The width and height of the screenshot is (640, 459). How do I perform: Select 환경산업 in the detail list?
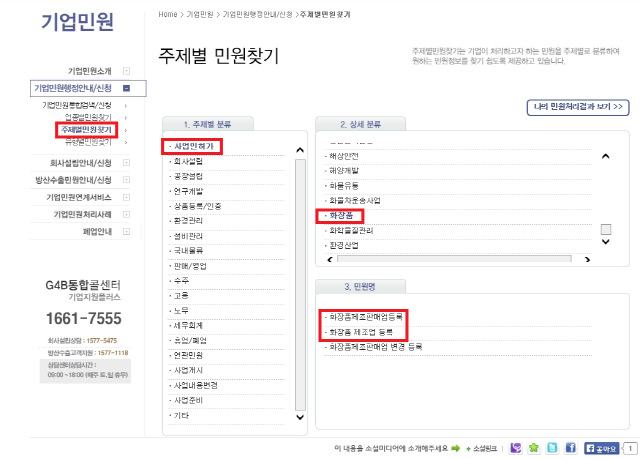(344, 245)
